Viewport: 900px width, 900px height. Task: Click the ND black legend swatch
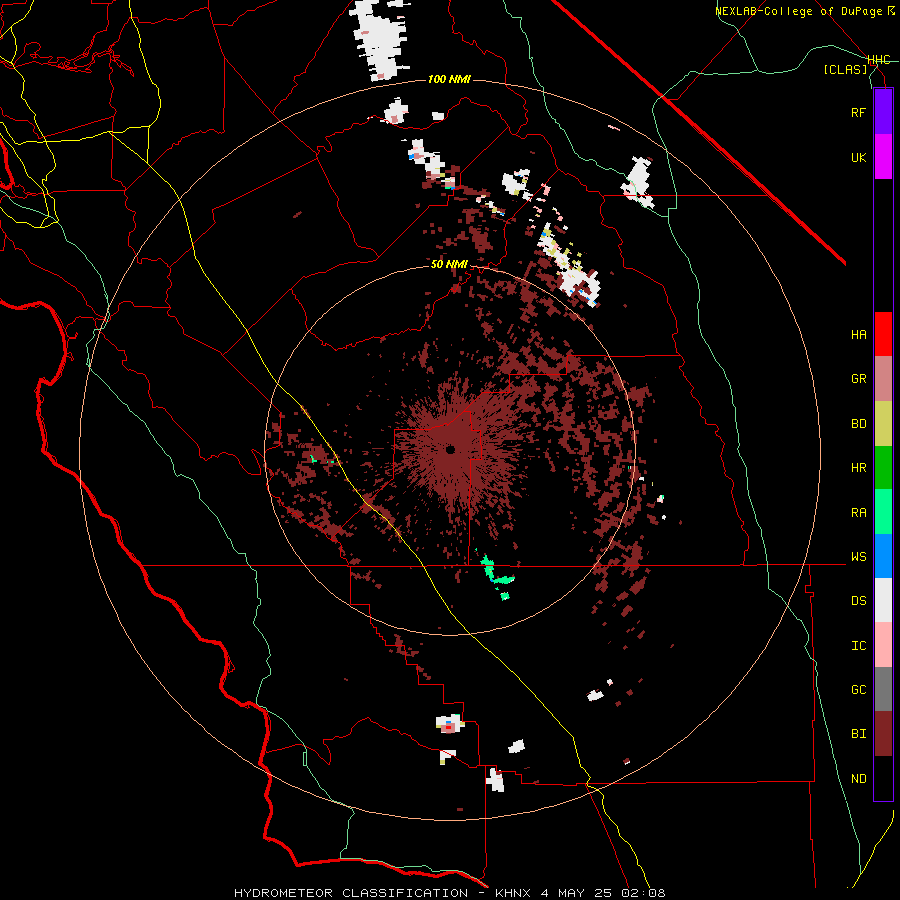tap(883, 778)
